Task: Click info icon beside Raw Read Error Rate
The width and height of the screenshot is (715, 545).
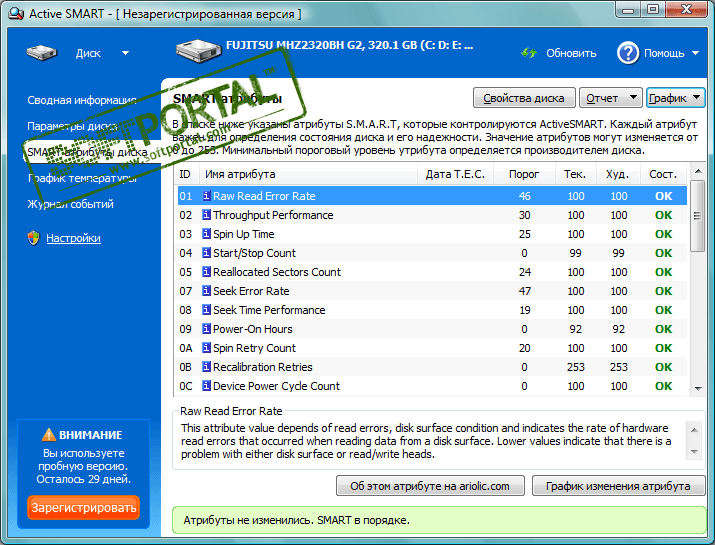Action: (x=207, y=196)
